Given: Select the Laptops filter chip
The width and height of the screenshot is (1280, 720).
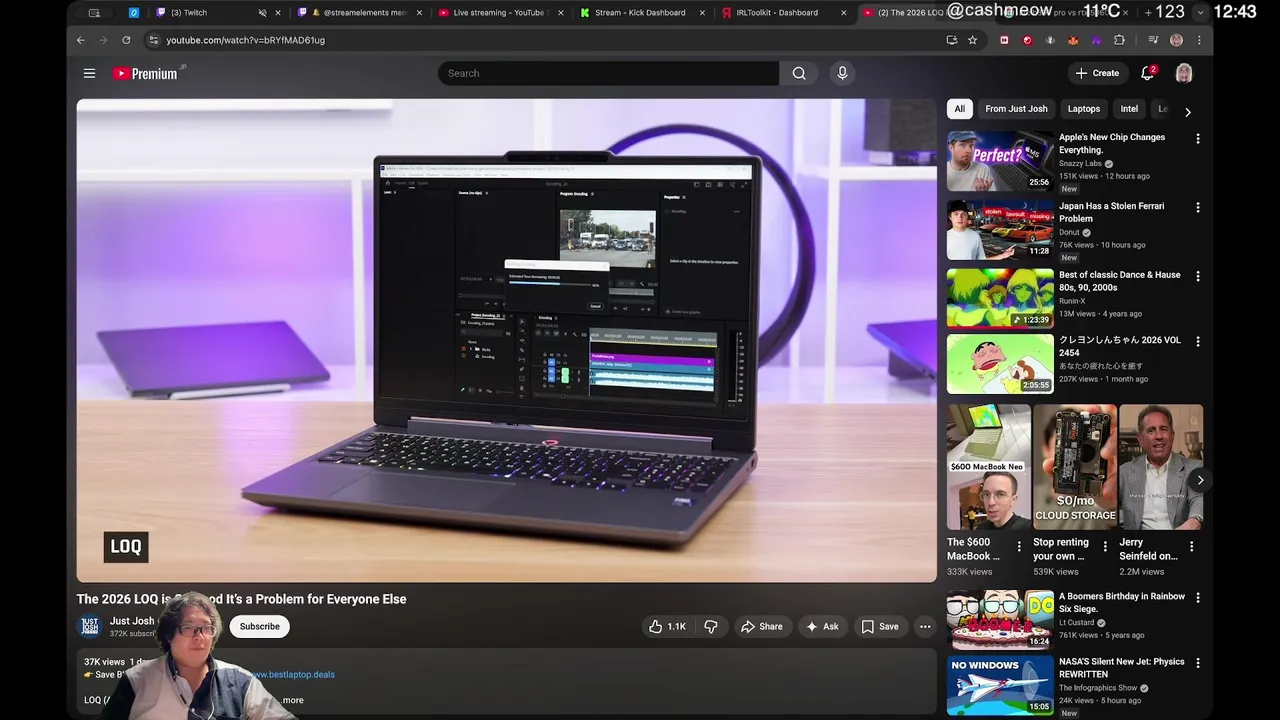Looking at the screenshot, I should pos(1083,109).
